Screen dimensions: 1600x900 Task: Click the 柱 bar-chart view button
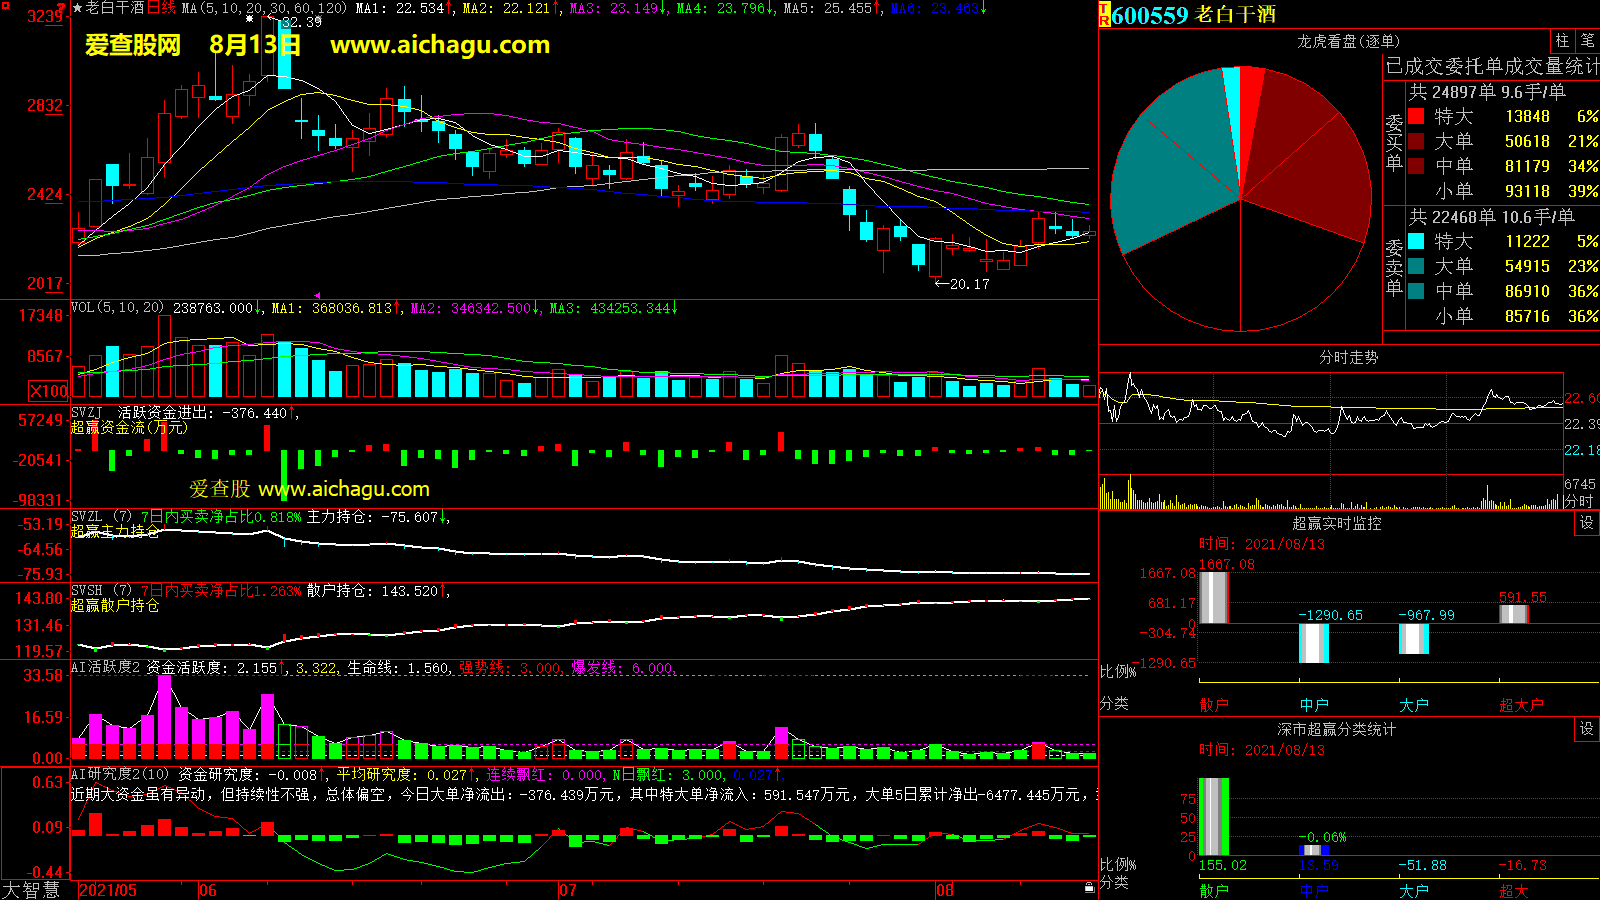[1562, 41]
